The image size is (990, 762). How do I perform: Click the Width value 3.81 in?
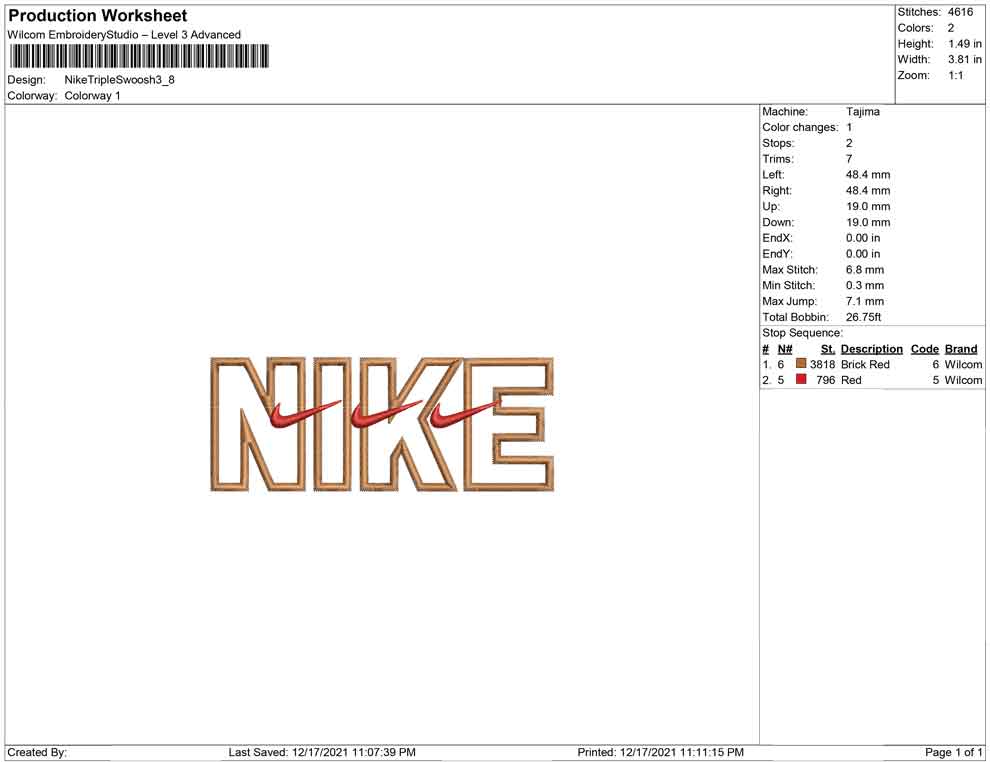pyautogui.click(x=964, y=59)
